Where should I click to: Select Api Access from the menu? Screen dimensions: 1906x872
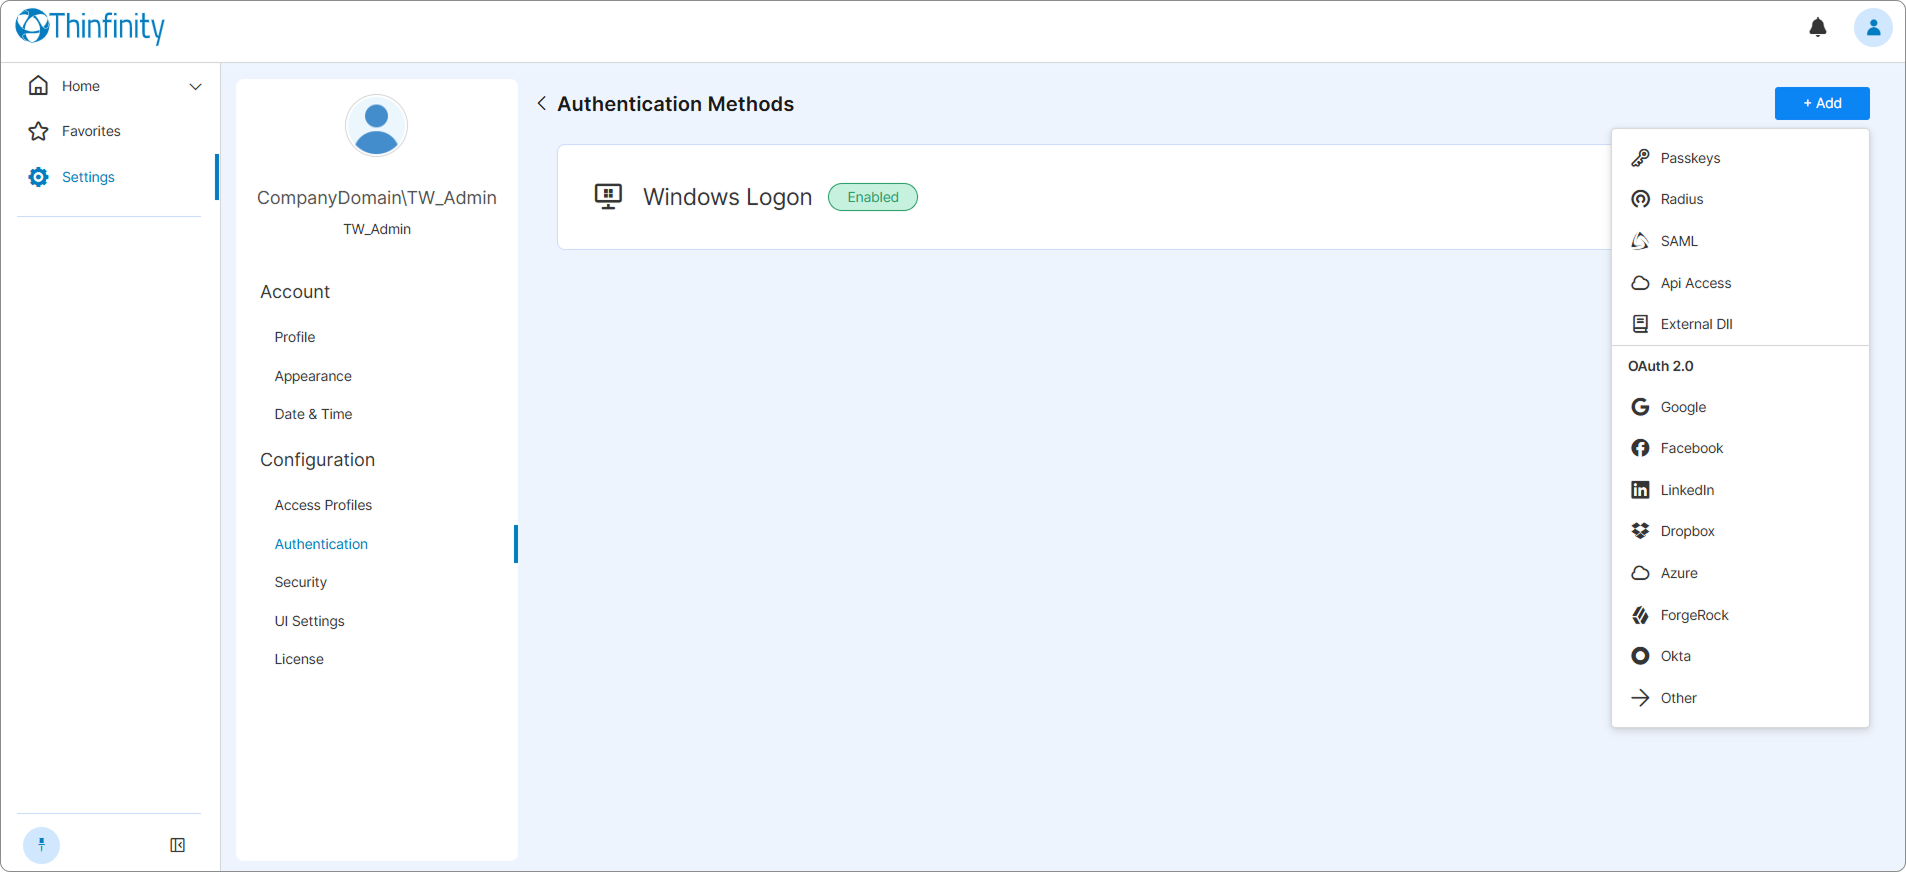pyautogui.click(x=1740, y=283)
